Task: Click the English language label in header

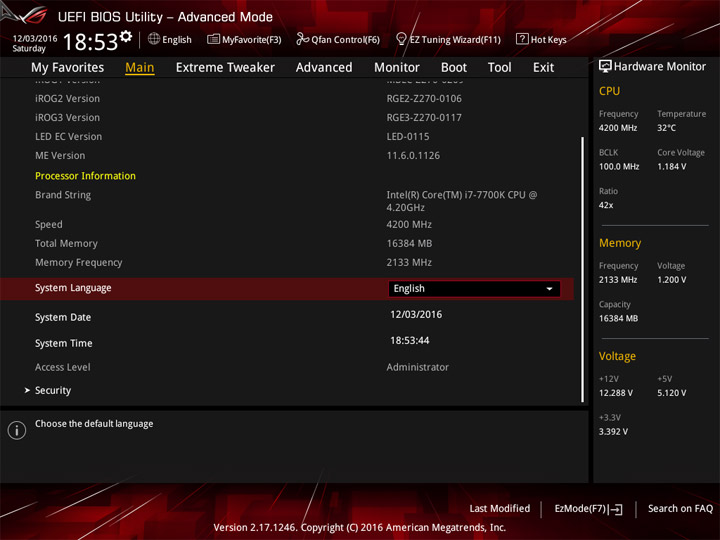Action: pos(177,39)
